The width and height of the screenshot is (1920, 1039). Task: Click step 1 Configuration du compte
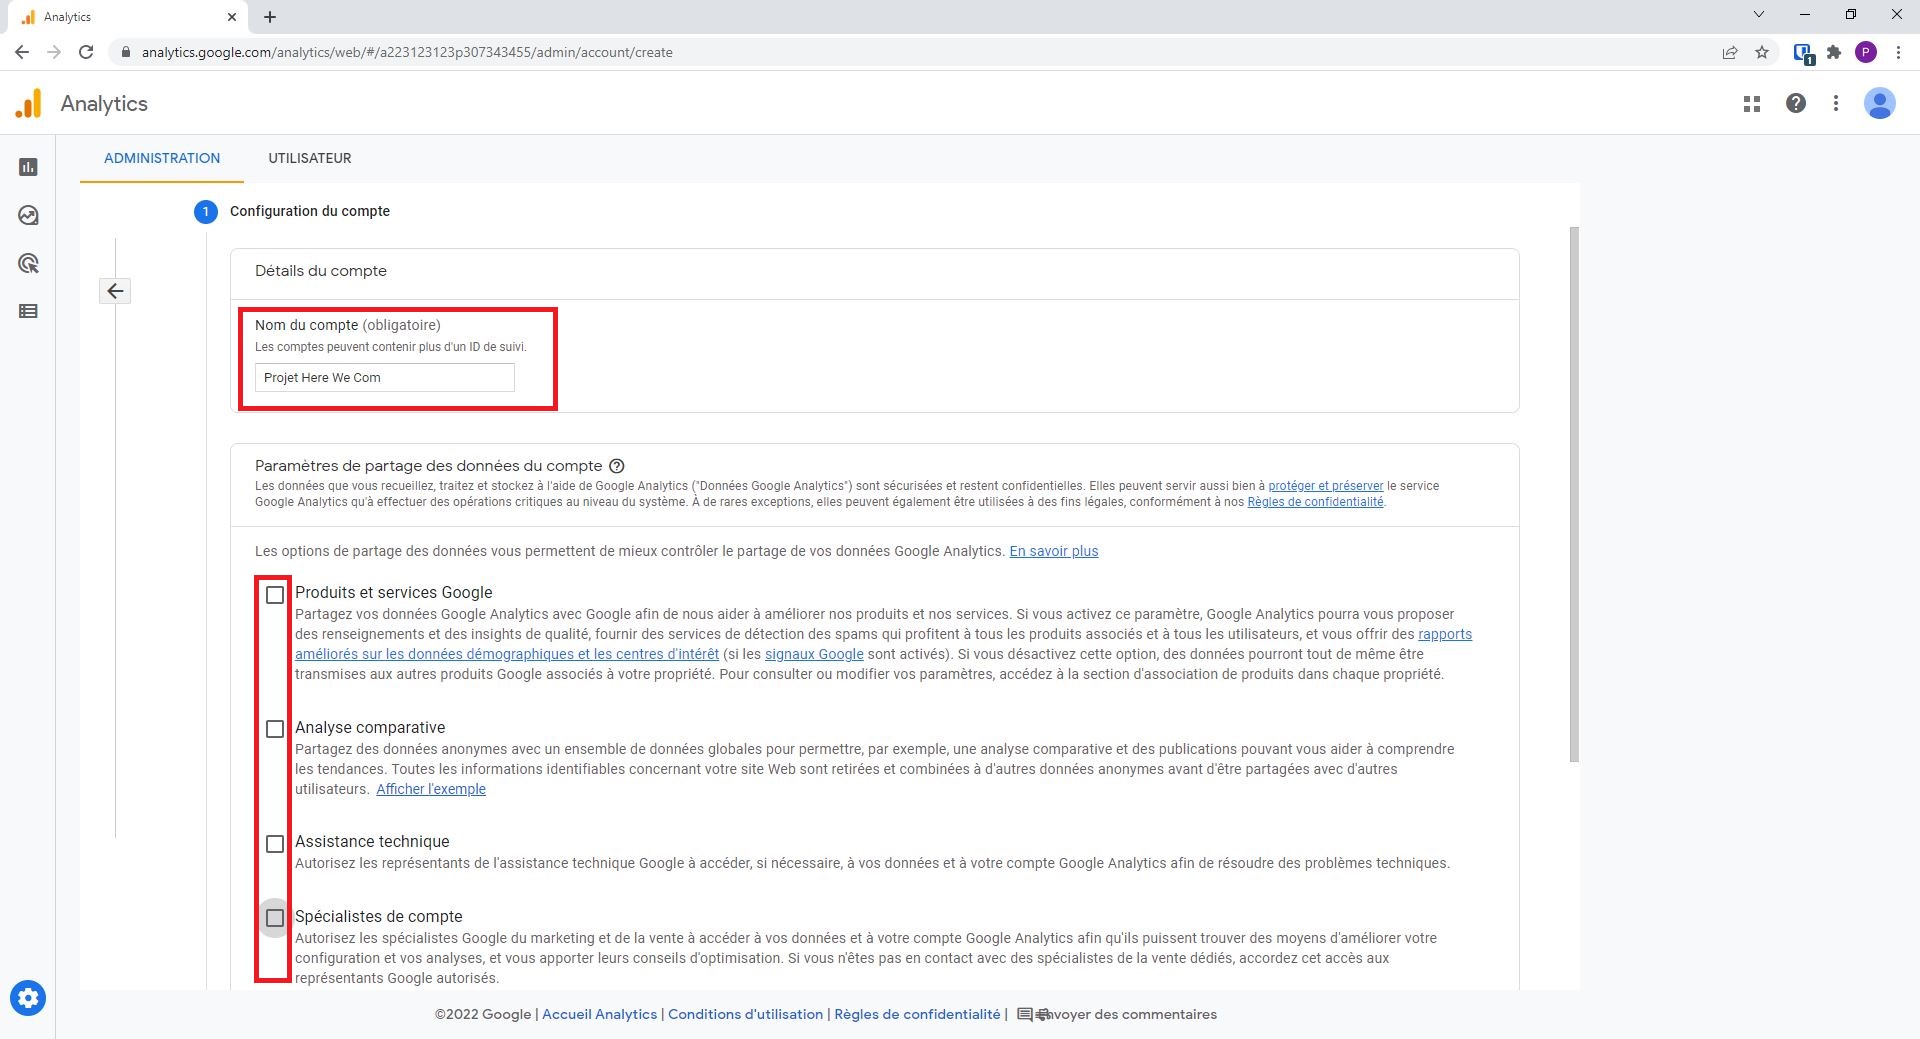coord(292,211)
